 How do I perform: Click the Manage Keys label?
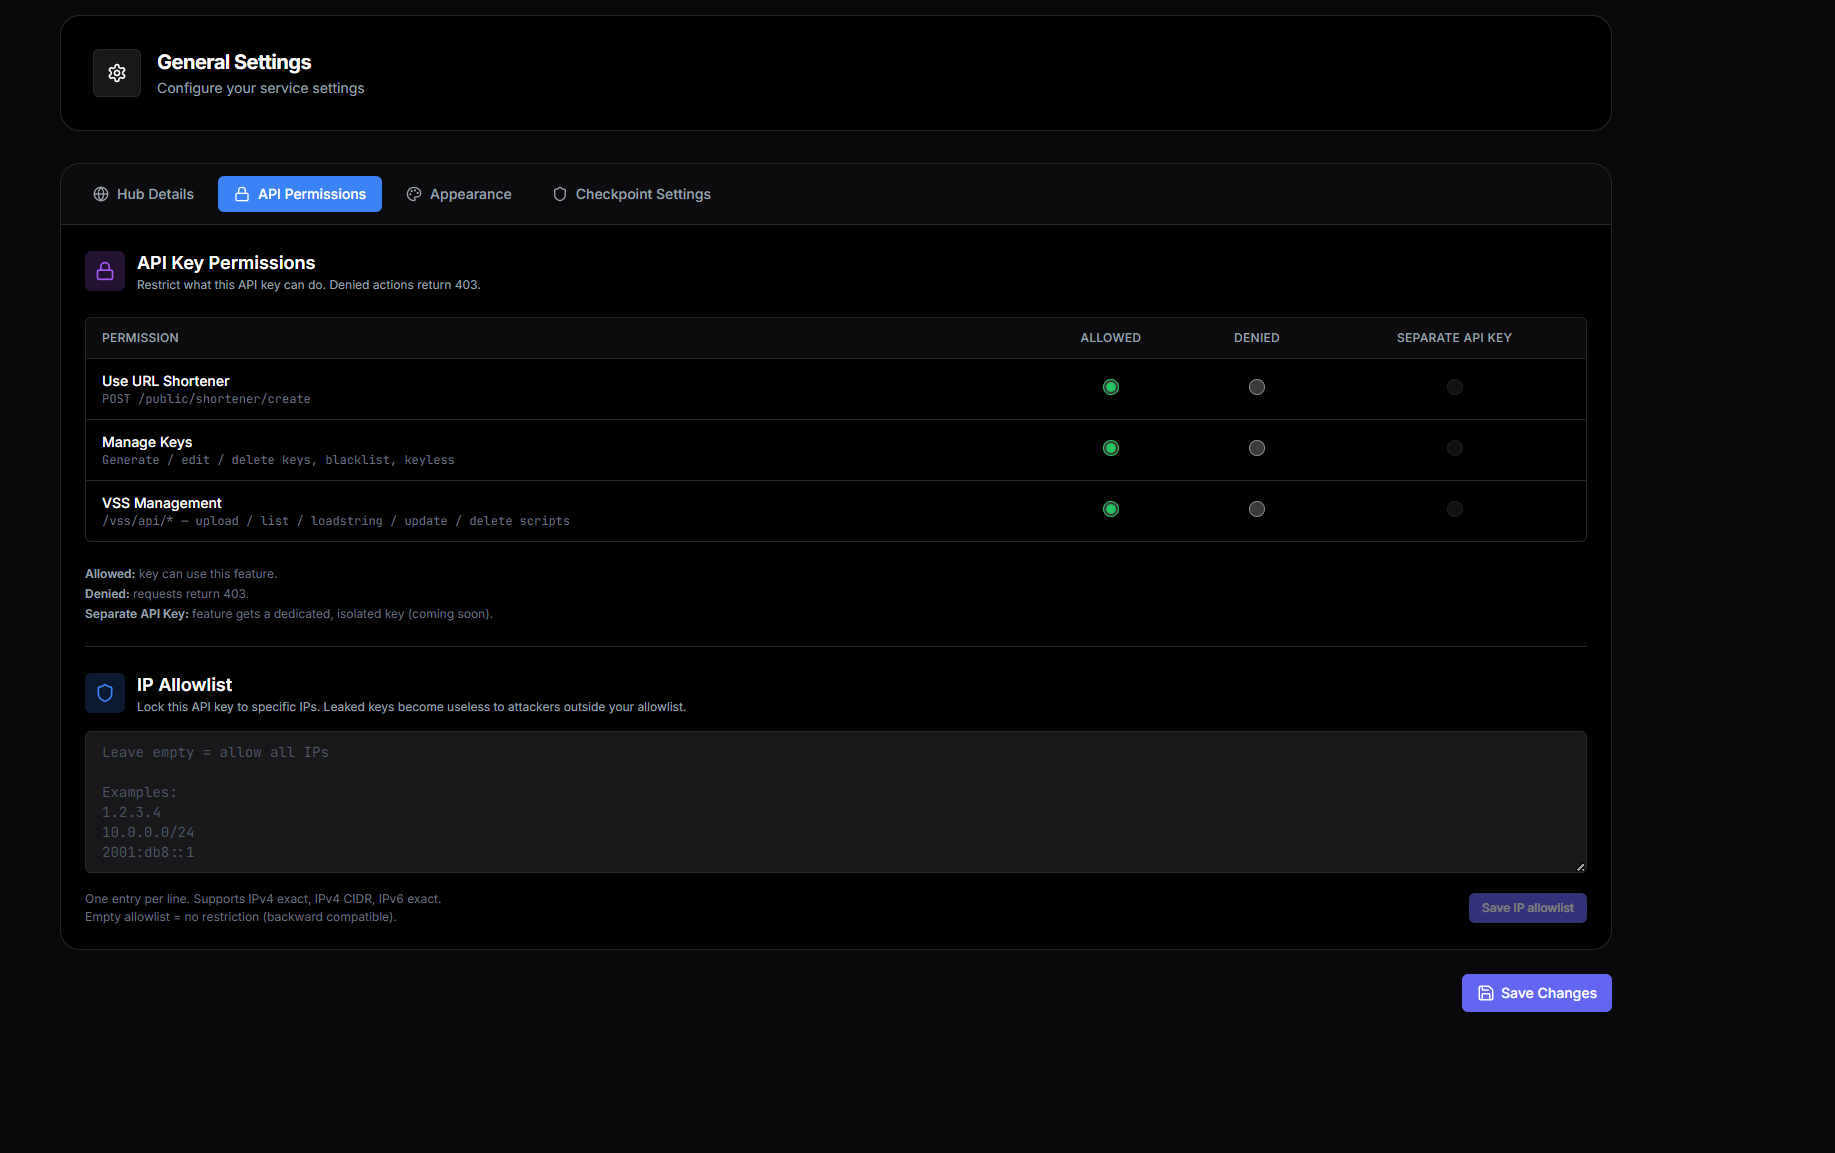[x=147, y=442]
